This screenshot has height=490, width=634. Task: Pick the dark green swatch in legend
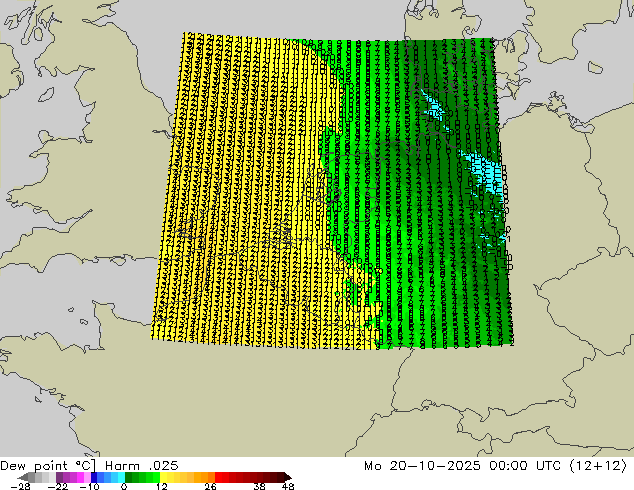128,477
